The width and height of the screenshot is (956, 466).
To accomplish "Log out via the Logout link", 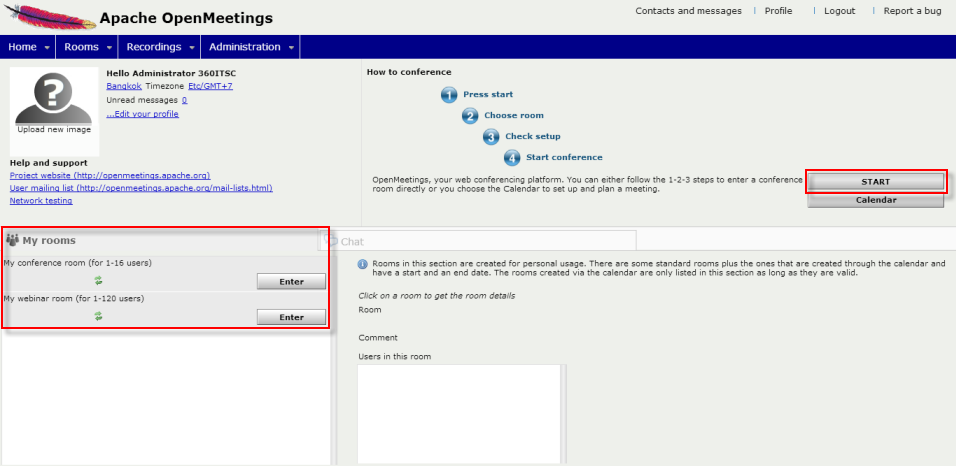I will click(x=840, y=11).
